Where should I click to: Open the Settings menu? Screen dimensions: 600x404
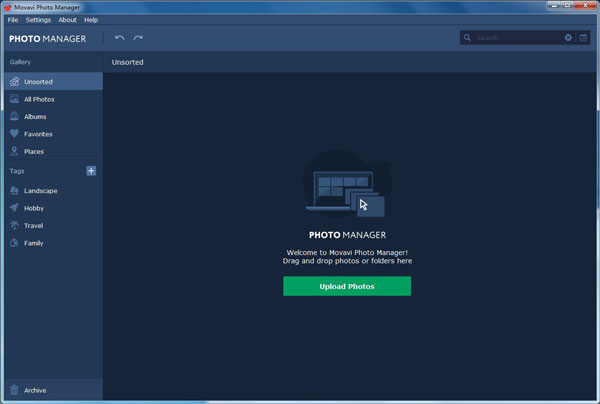tap(38, 20)
